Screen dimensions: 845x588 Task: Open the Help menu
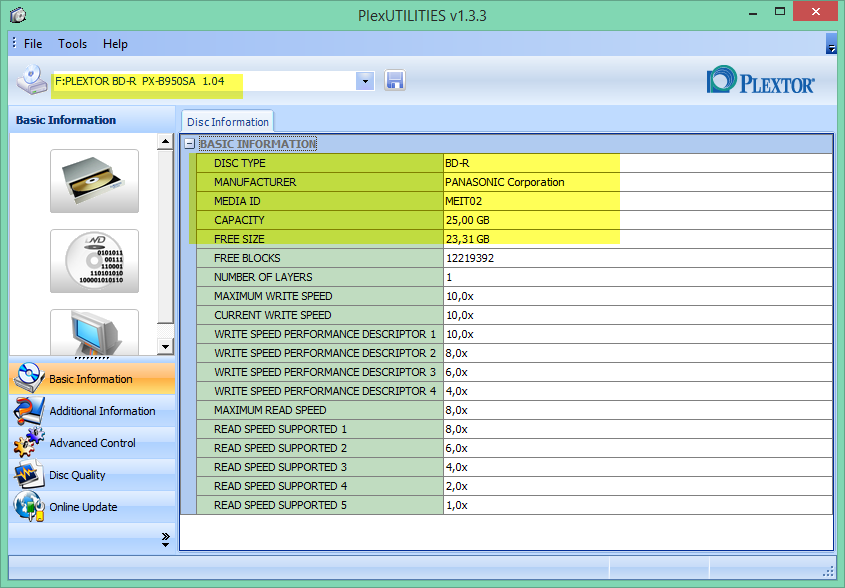pos(115,44)
